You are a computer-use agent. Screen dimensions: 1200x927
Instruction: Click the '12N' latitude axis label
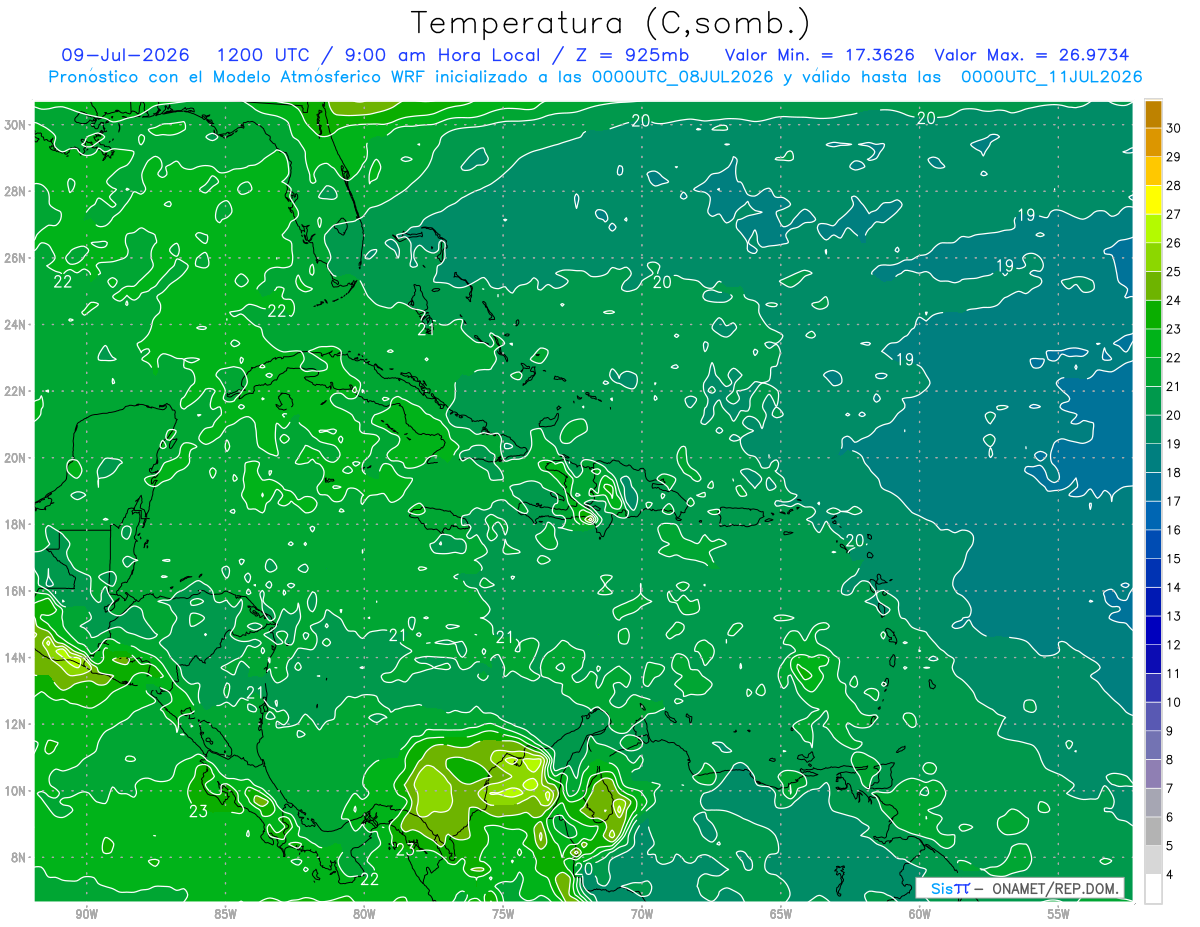[x=15, y=724]
